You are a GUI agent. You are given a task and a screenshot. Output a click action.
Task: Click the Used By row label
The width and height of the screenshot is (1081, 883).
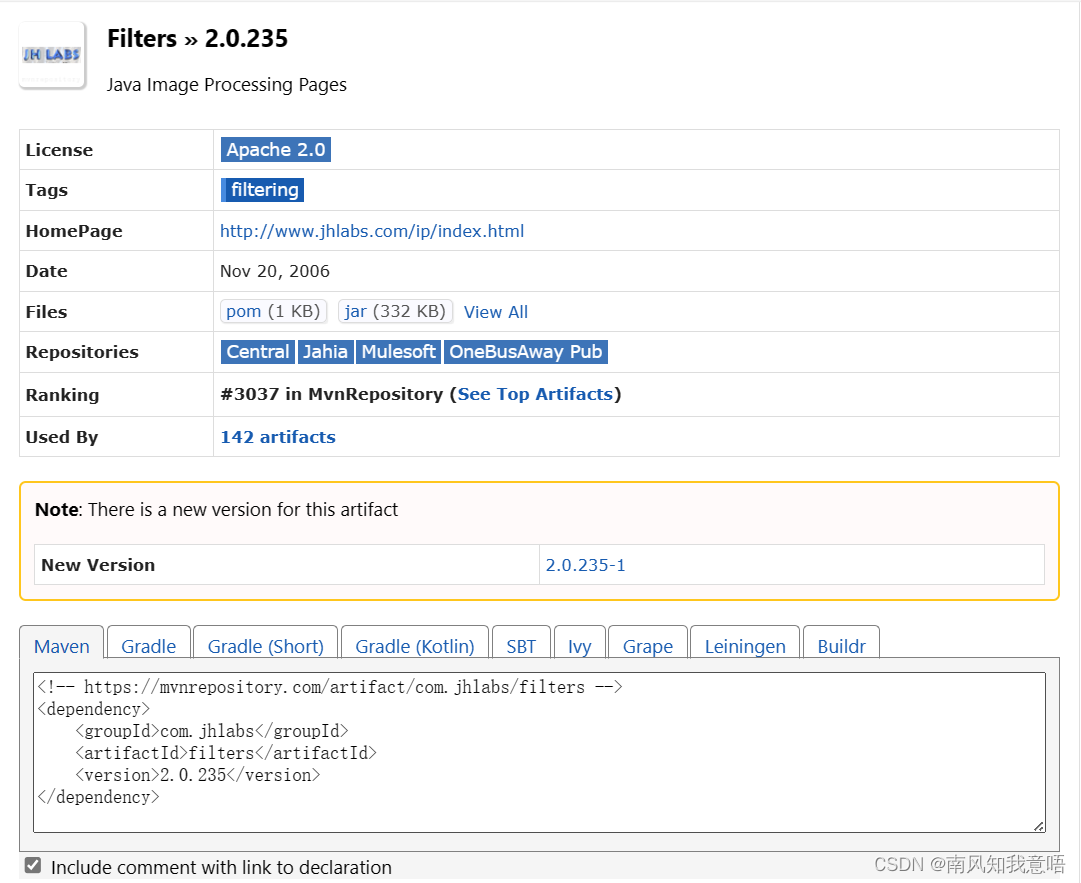pyautogui.click(x=62, y=437)
